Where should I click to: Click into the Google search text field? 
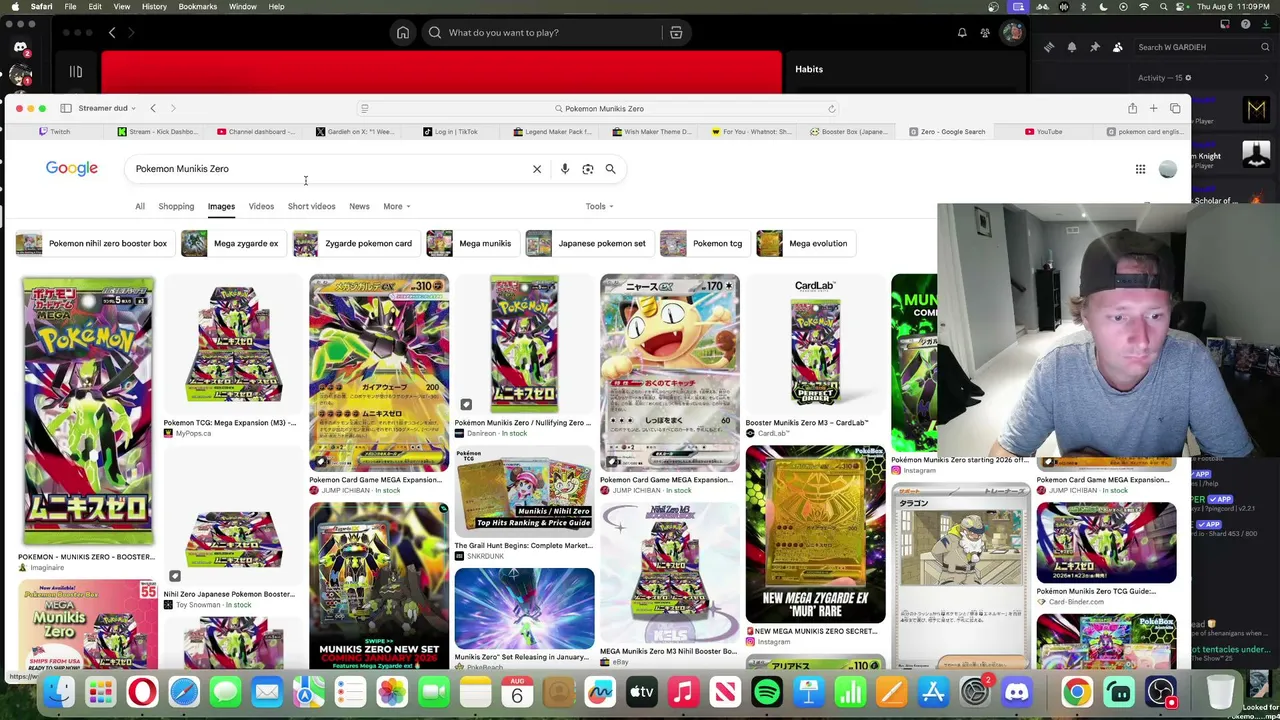(330, 169)
